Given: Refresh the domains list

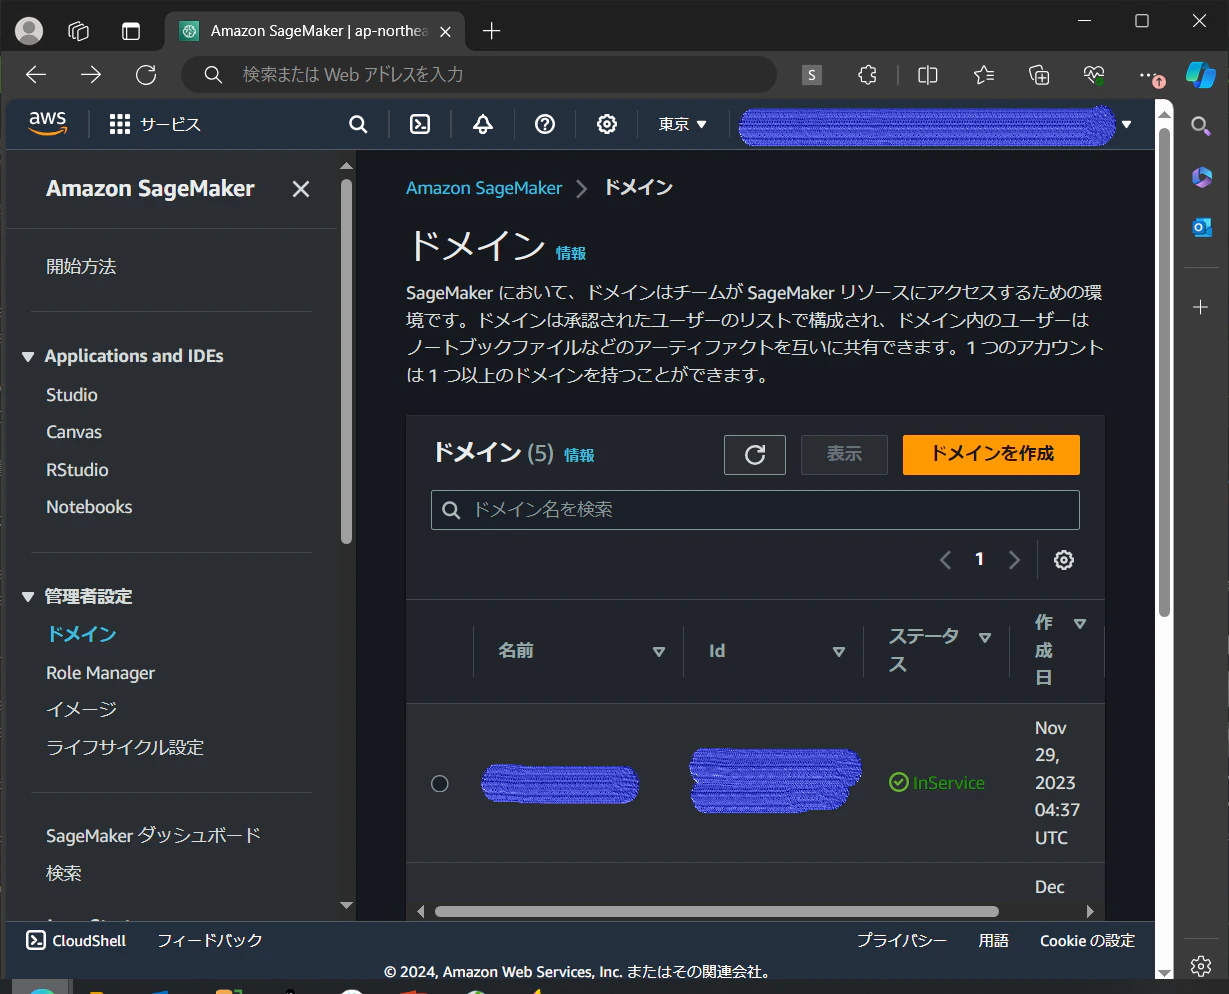Looking at the screenshot, I should pyautogui.click(x=755, y=455).
